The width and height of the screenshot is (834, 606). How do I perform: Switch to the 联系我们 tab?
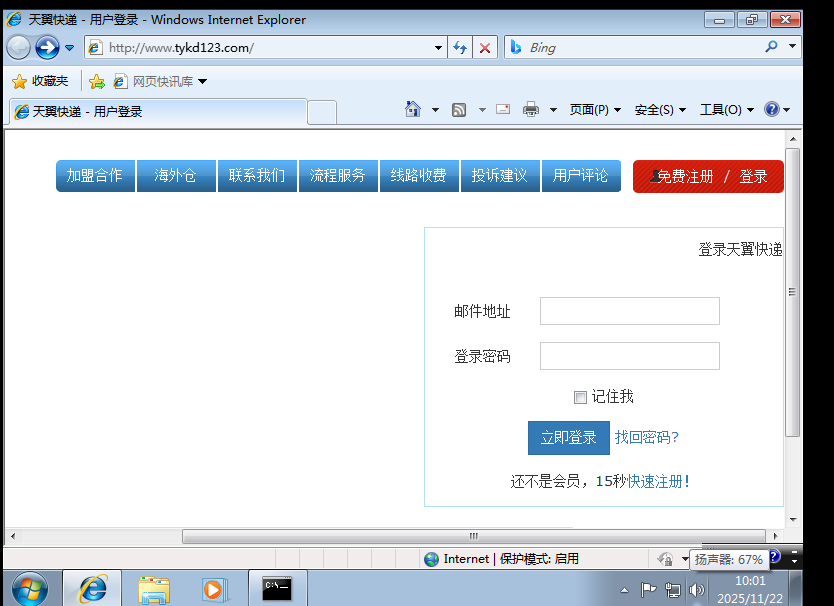257,176
